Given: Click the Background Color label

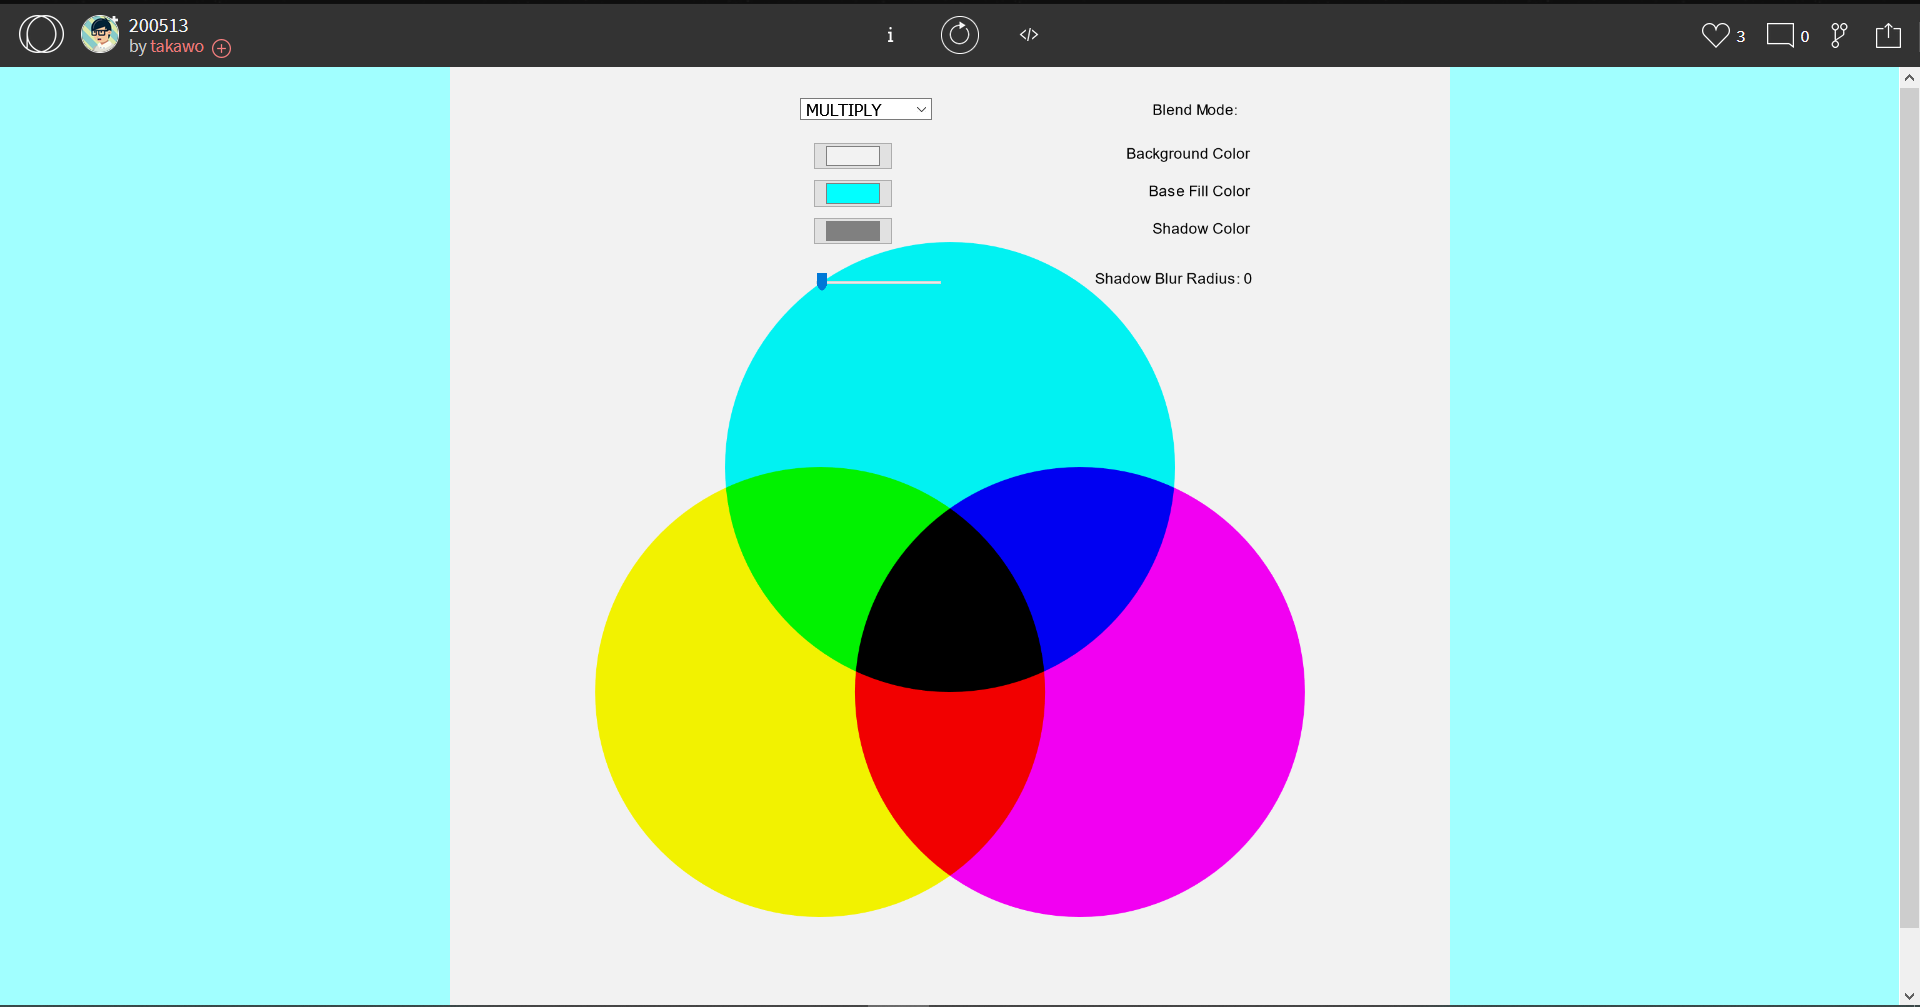Looking at the screenshot, I should click(x=1188, y=154).
